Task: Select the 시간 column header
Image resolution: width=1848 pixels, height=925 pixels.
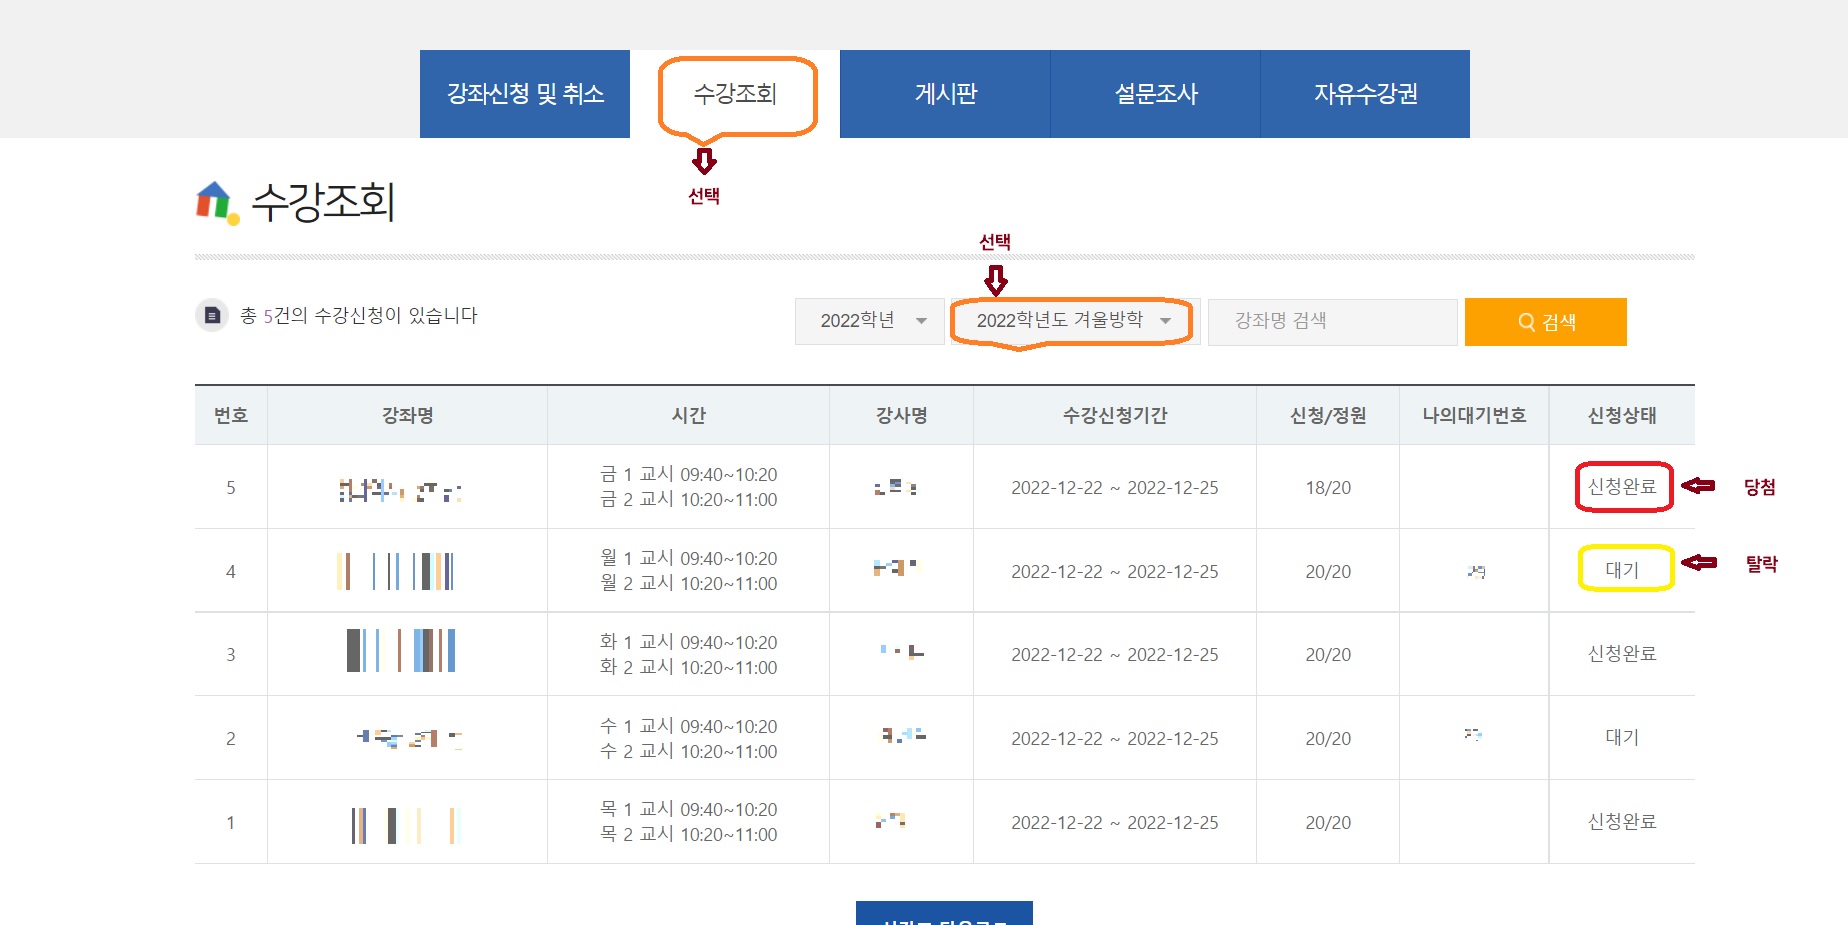Action: pos(688,415)
